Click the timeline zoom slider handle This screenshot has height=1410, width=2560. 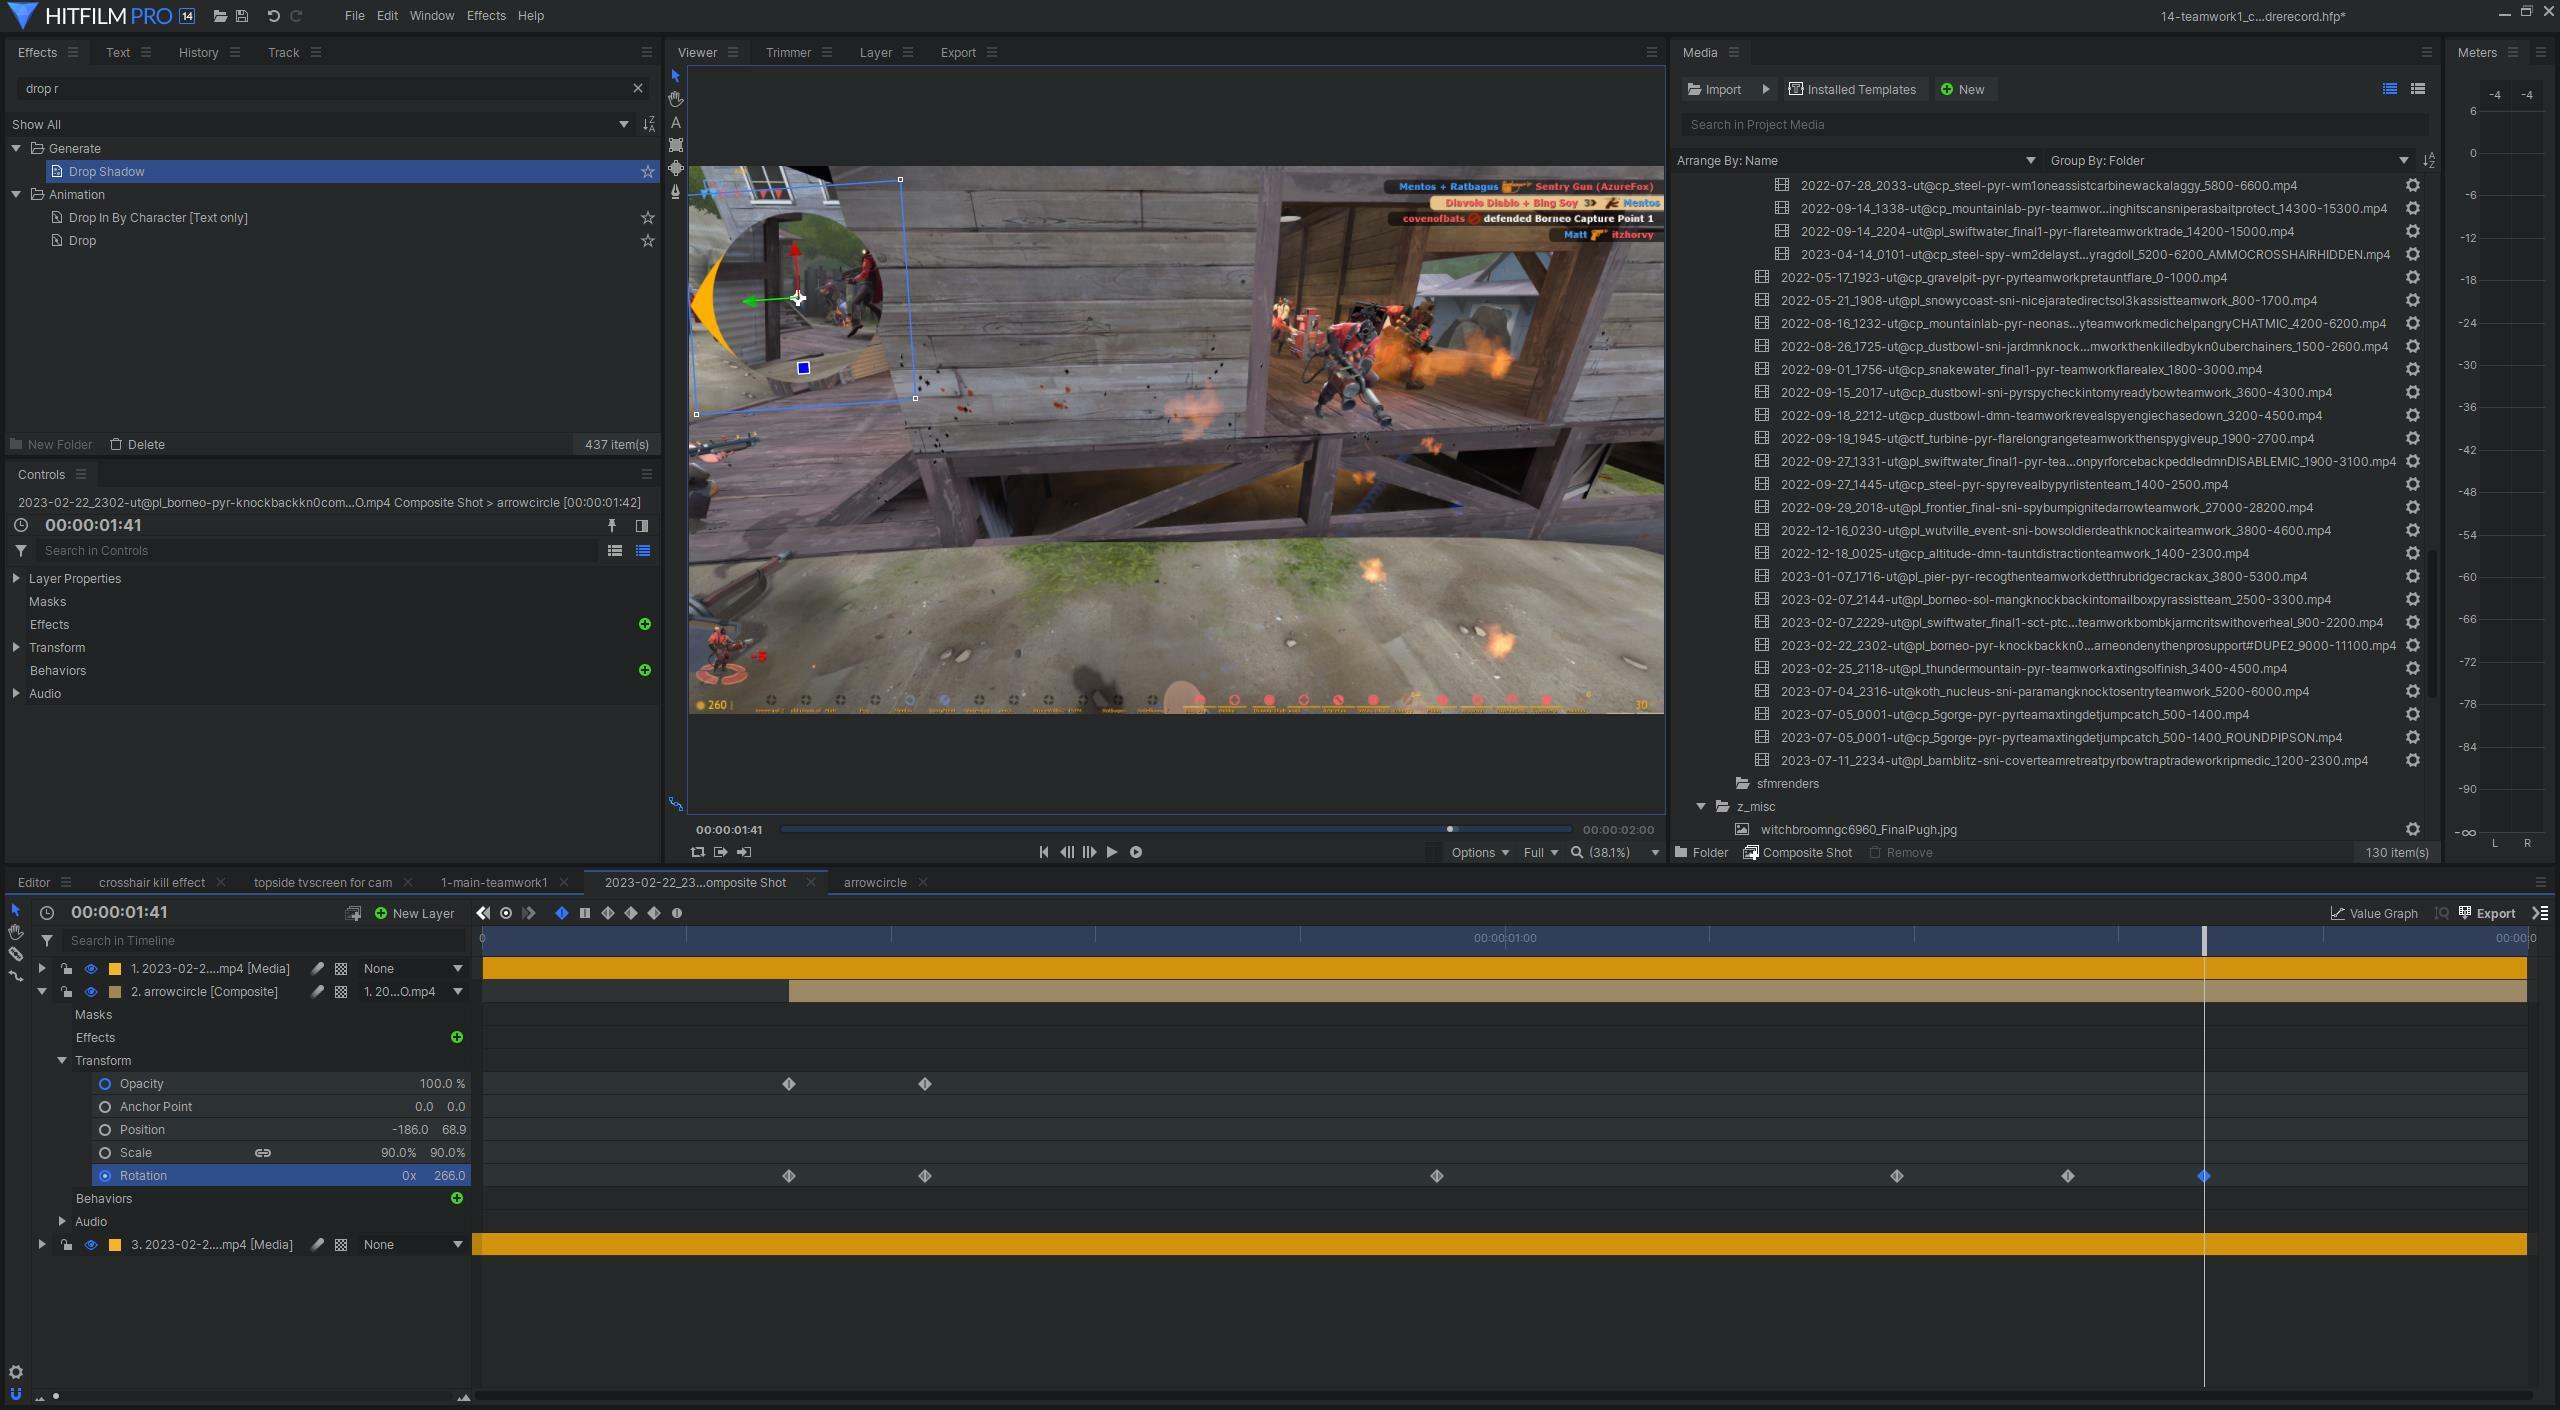(x=56, y=1396)
